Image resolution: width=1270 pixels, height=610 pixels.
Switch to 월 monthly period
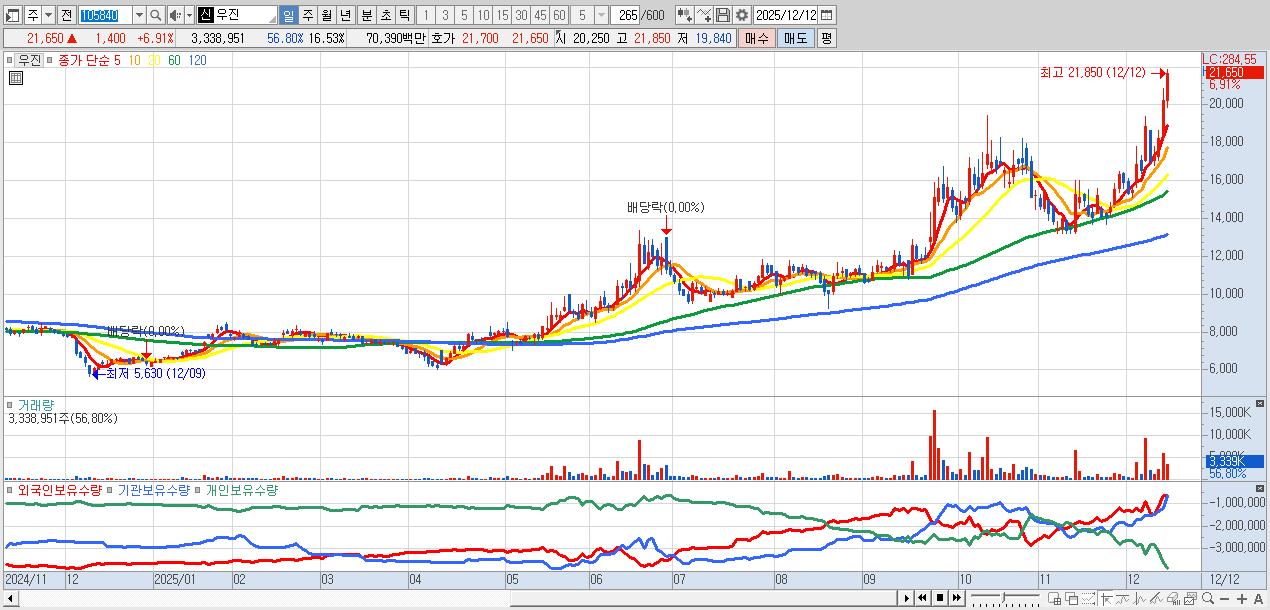coord(326,15)
